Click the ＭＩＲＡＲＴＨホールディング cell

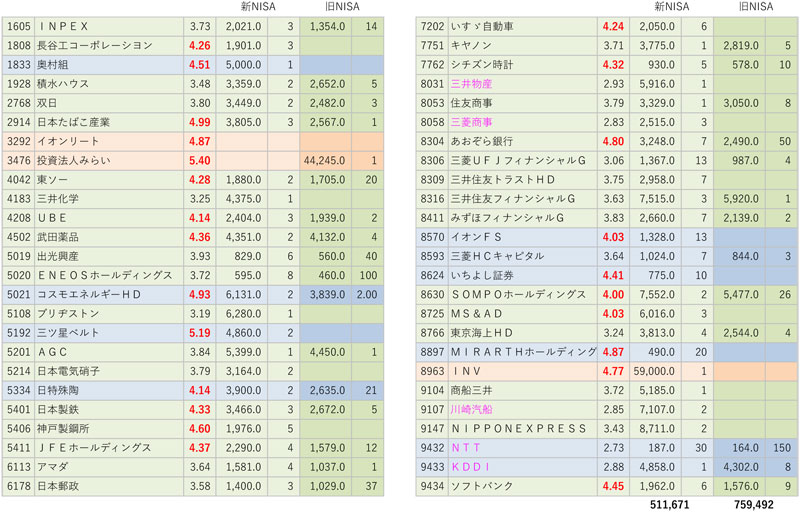point(522,352)
